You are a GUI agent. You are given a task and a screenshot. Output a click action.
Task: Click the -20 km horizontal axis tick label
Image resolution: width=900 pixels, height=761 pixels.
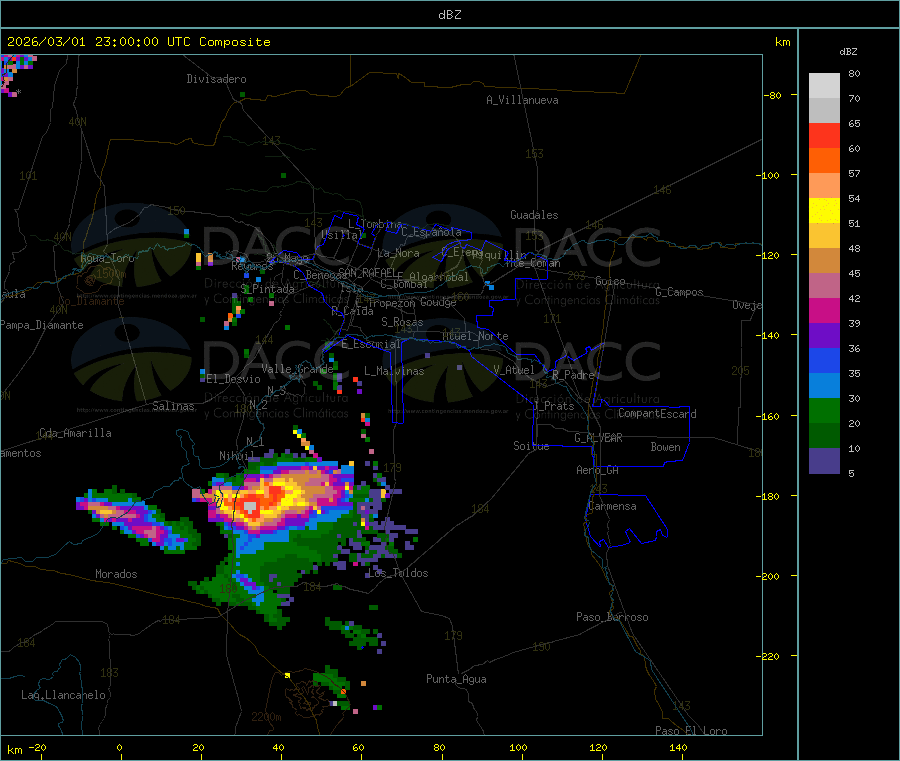[37, 748]
